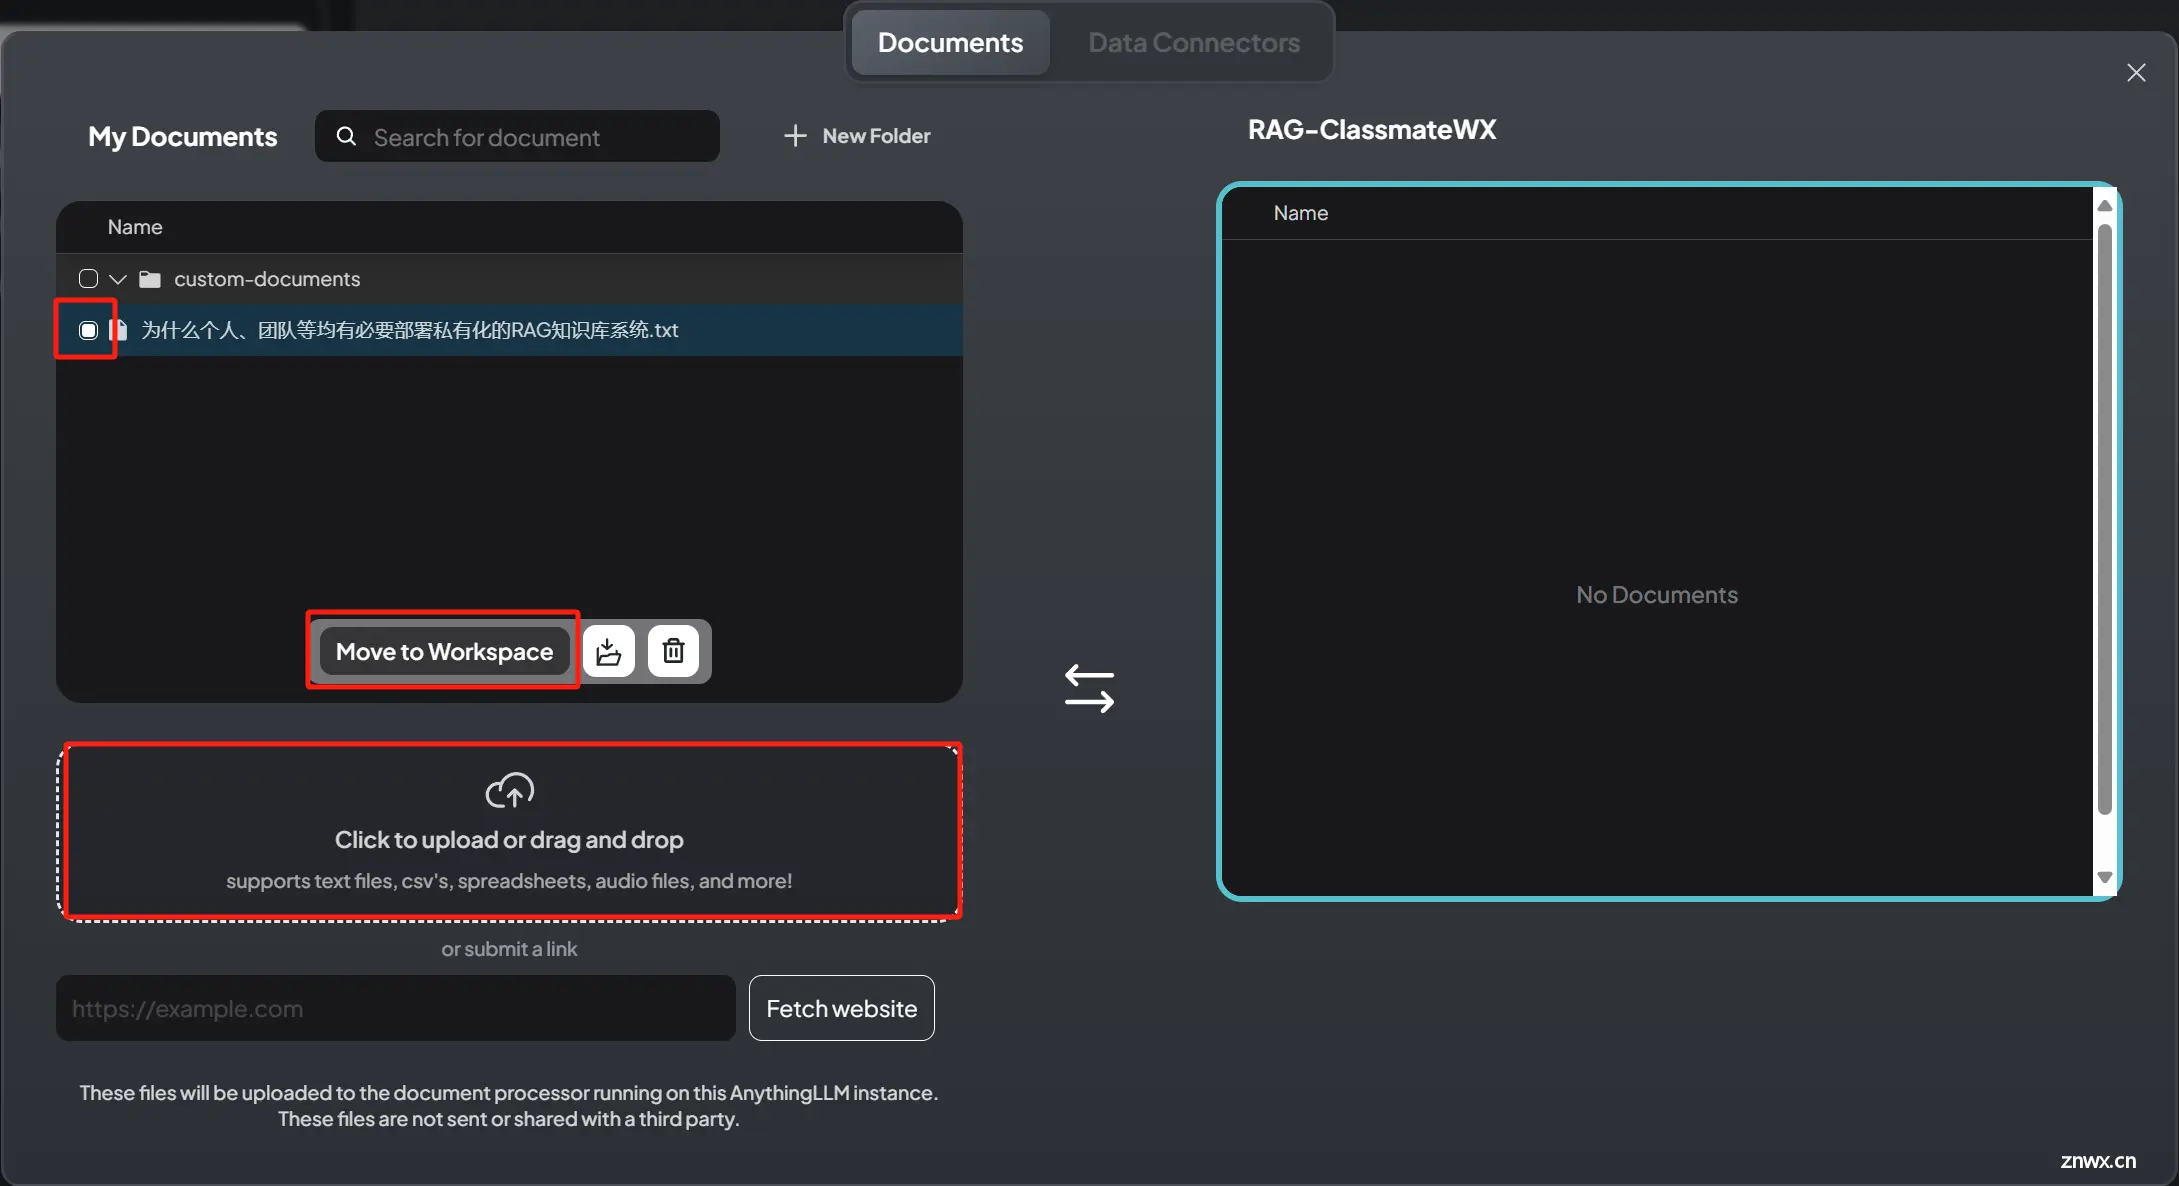Image resolution: width=2179 pixels, height=1186 pixels.
Task: Click the No Documents placeholder text
Action: click(x=1657, y=595)
